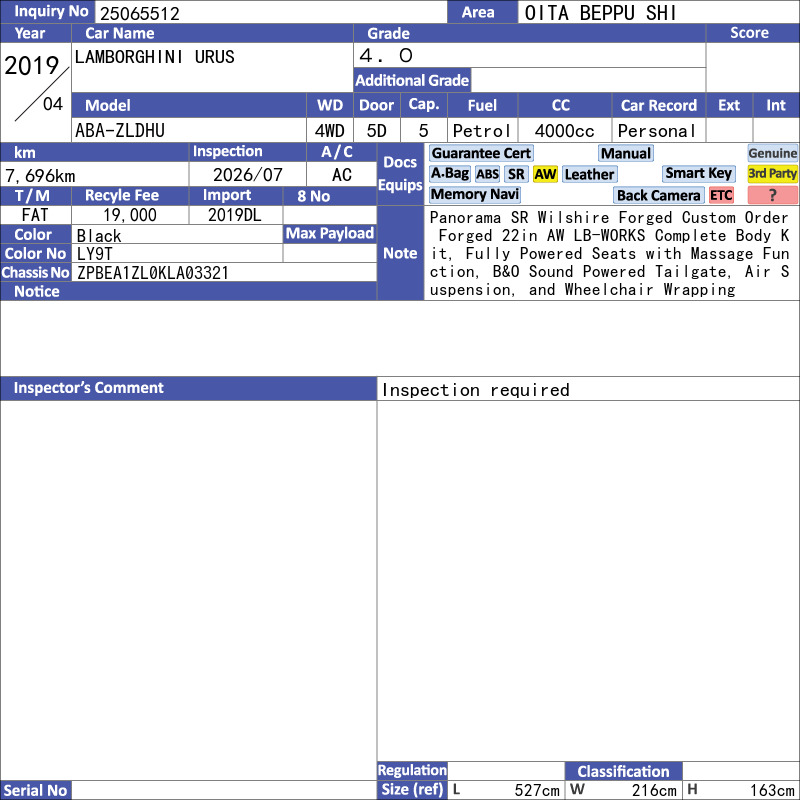Click the Guarantee Cert badge

[x=481, y=153]
